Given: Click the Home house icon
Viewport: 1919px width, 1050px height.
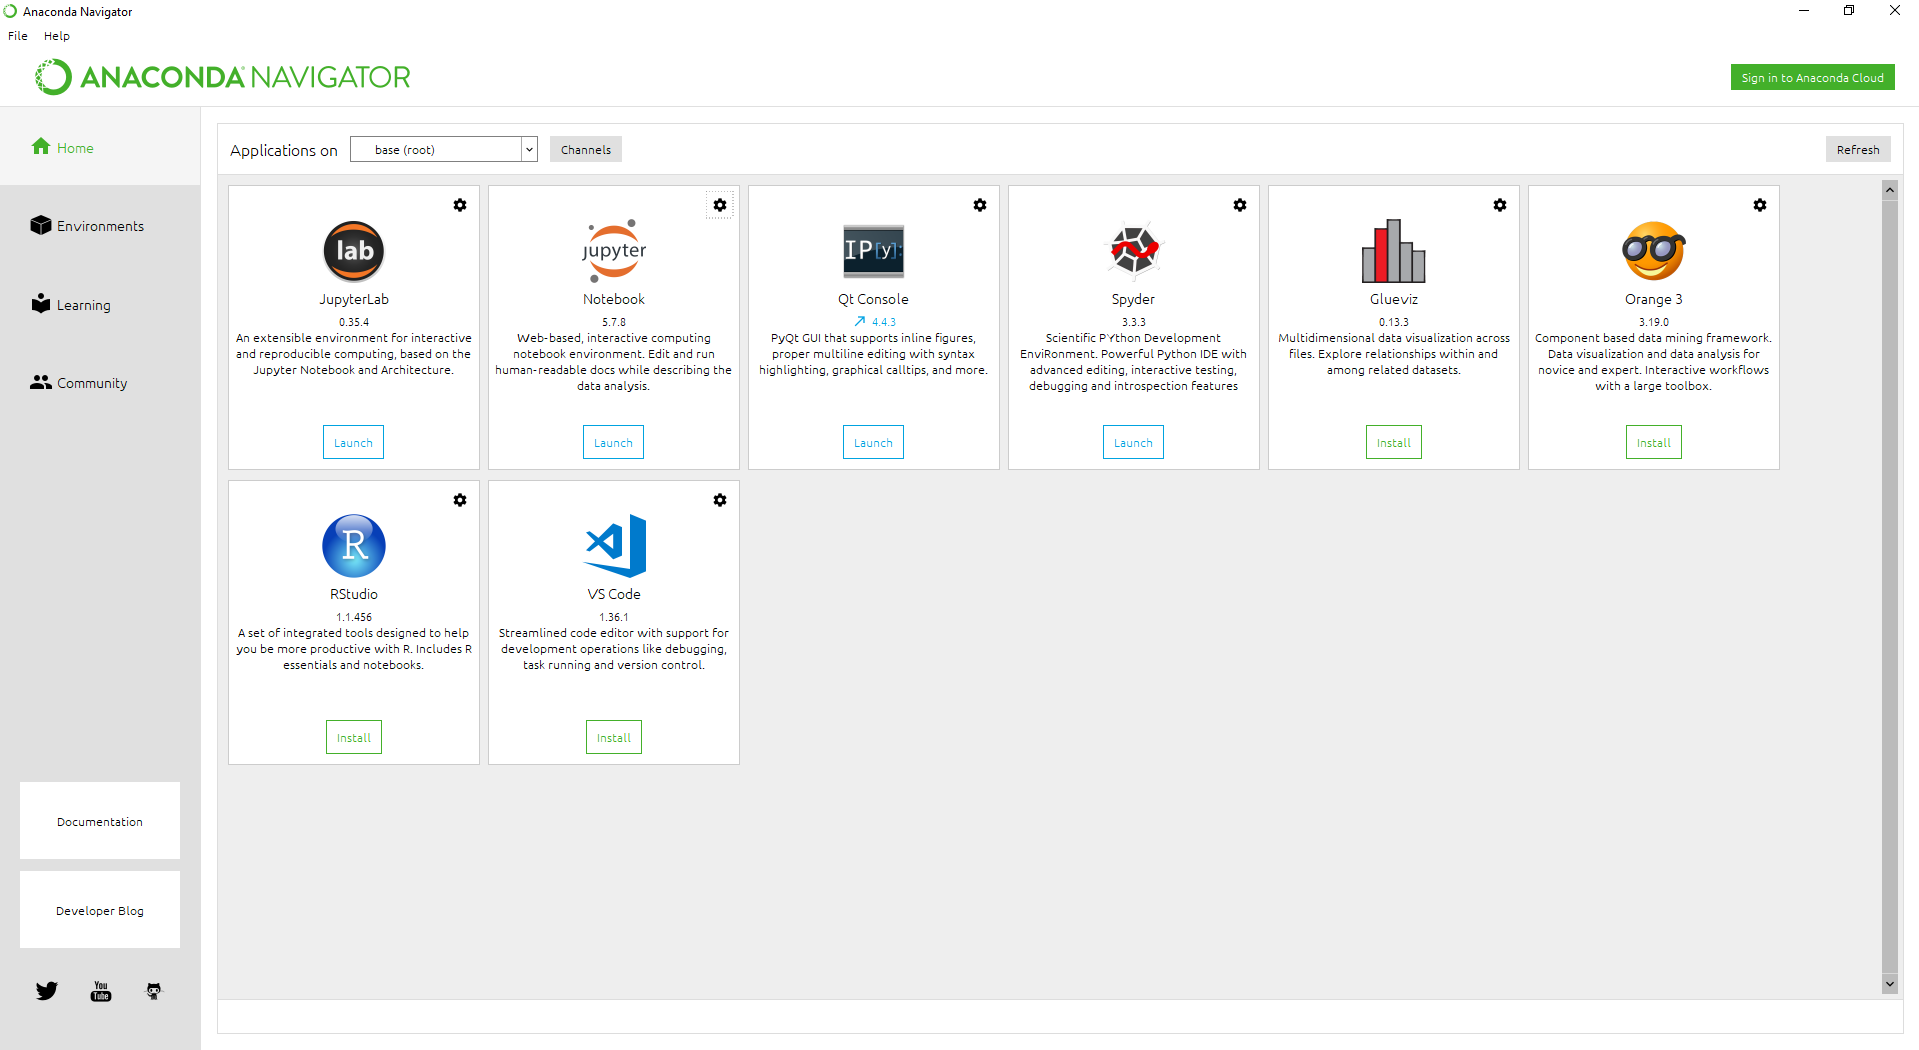Looking at the screenshot, I should [x=41, y=146].
